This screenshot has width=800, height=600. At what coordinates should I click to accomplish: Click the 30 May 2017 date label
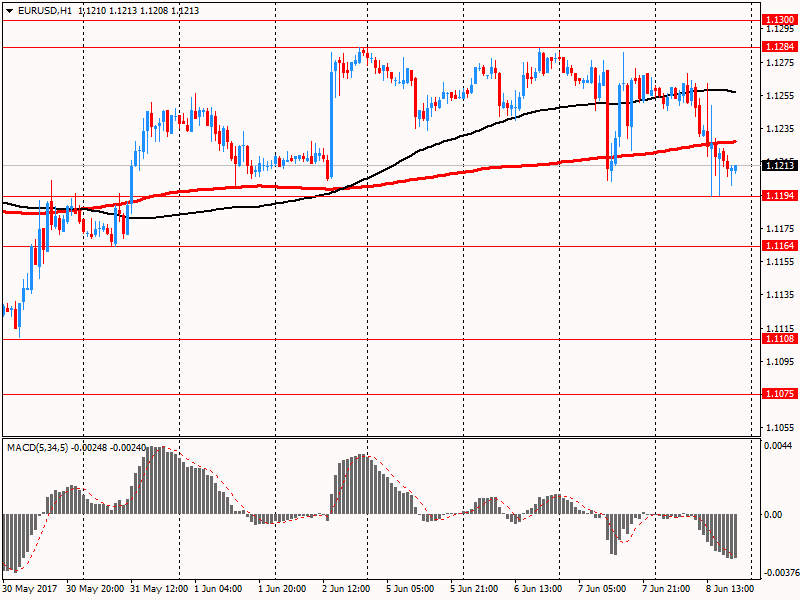pos(30,589)
